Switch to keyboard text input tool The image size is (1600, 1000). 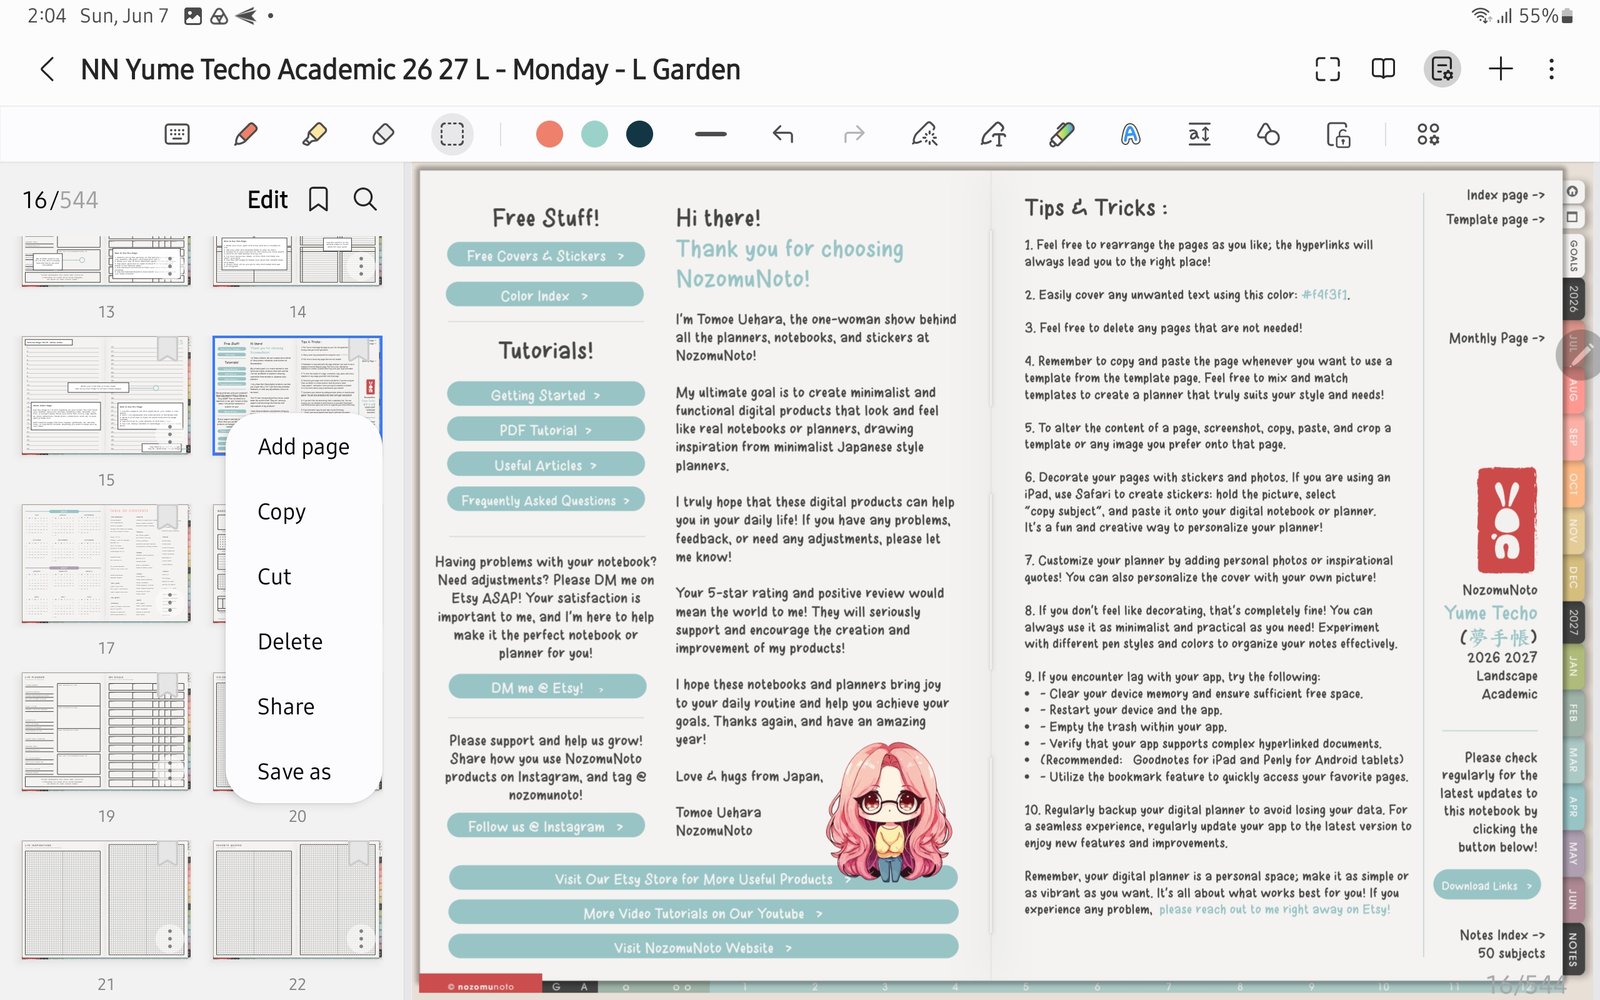177,134
